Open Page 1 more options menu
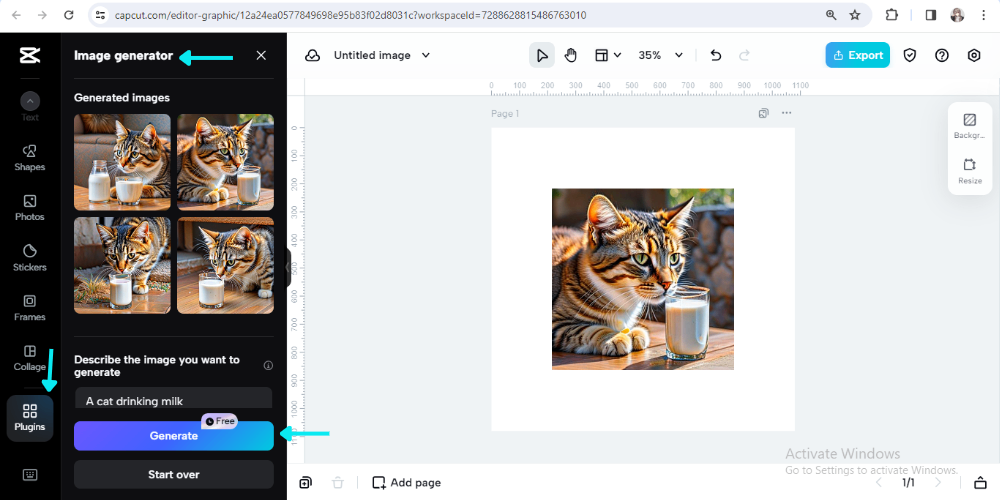 786,114
